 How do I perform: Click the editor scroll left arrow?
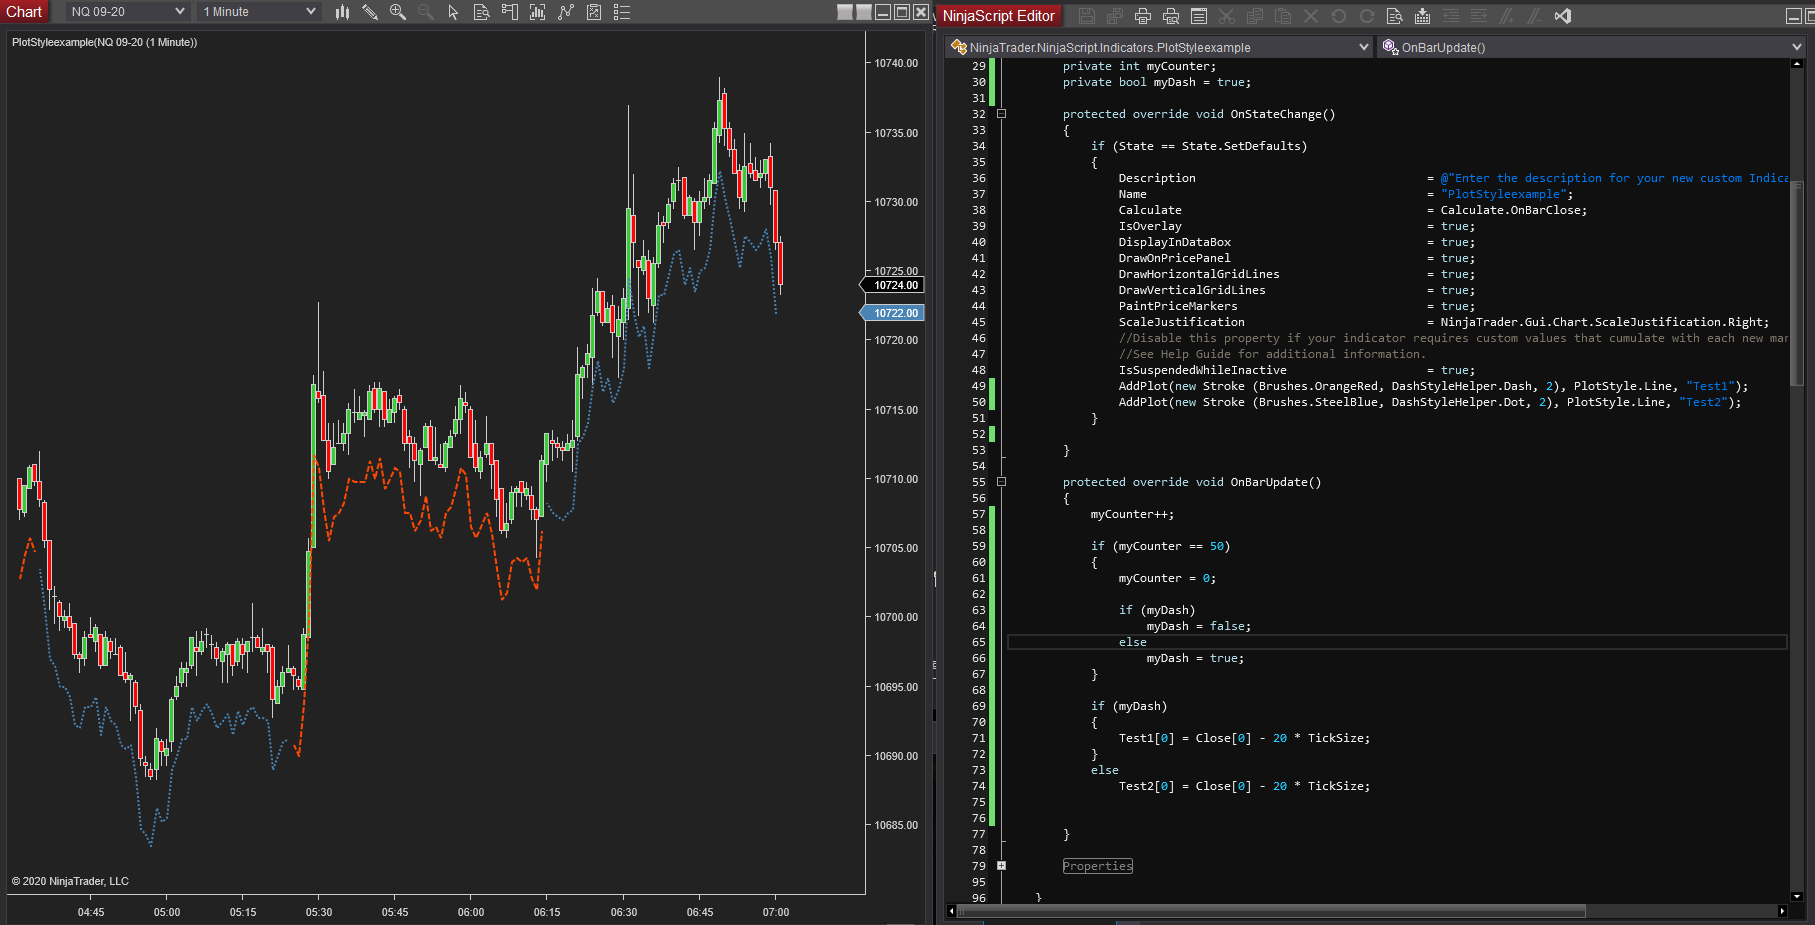click(x=951, y=911)
